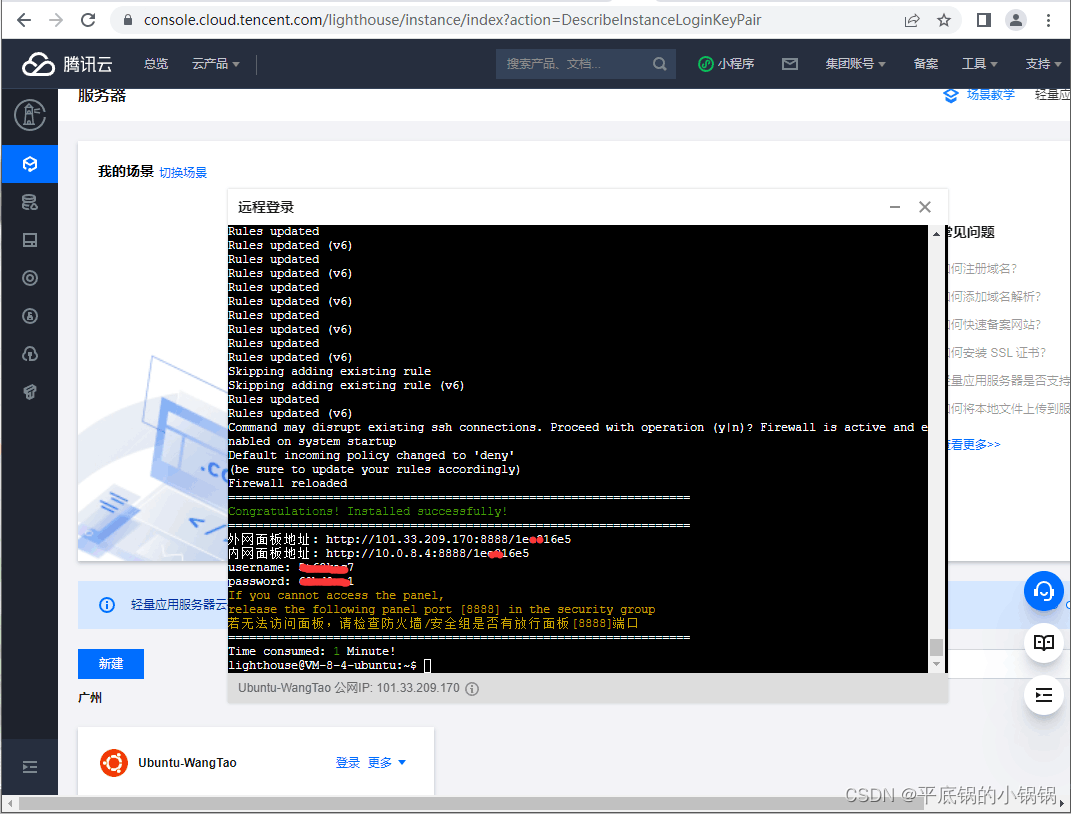This screenshot has width=1071, height=814.
Task: Click the Tencent Cloud logo
Action: pos(67,64)
